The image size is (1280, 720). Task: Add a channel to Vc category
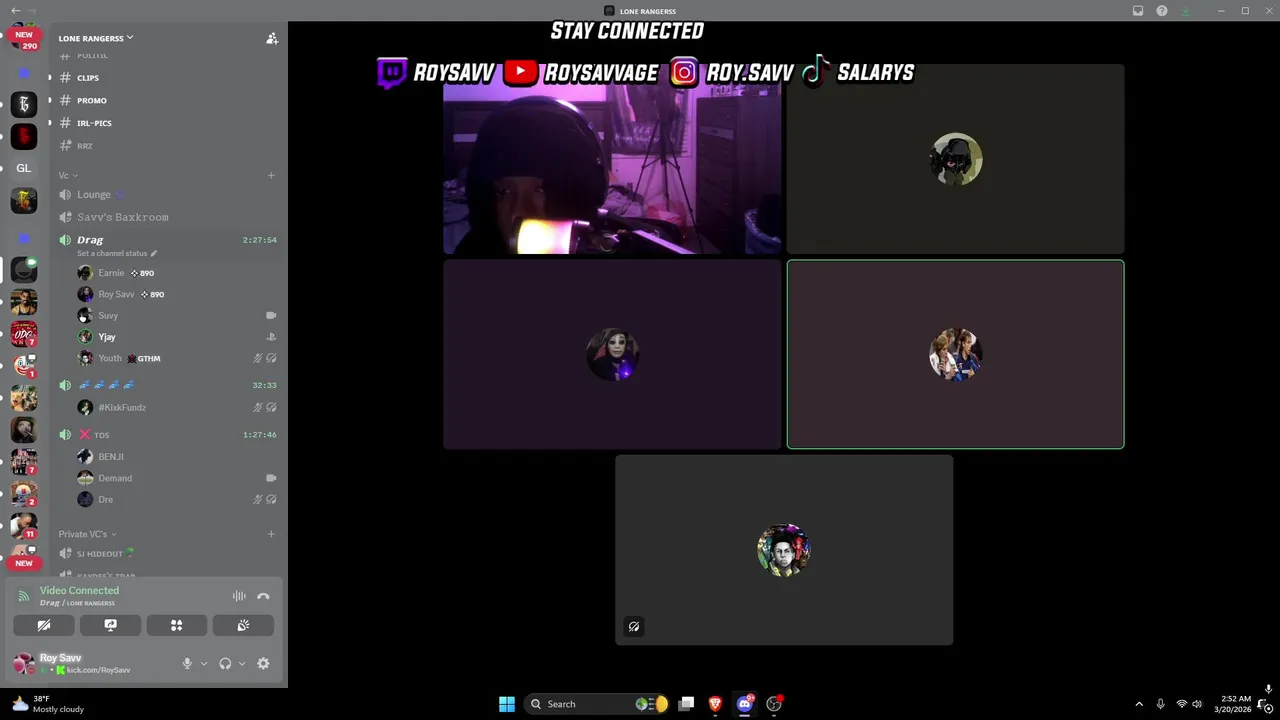271,175
